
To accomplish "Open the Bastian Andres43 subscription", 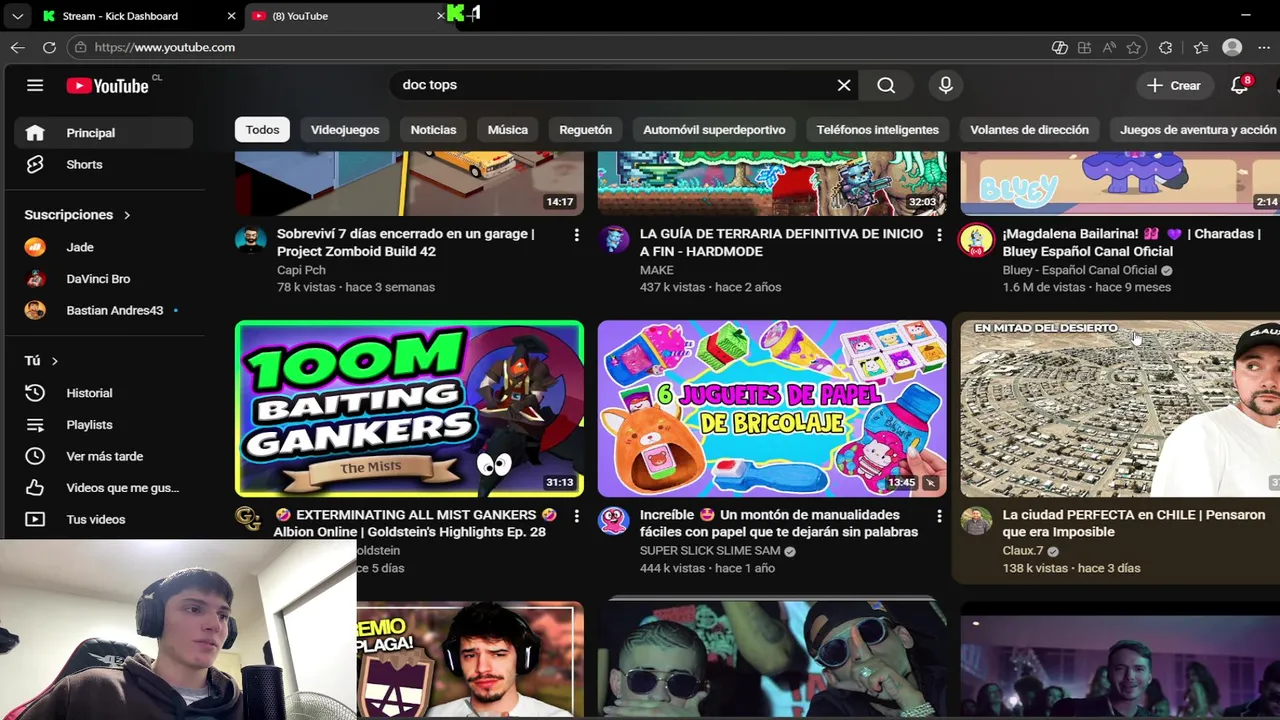I will click(x=103, y=310).
